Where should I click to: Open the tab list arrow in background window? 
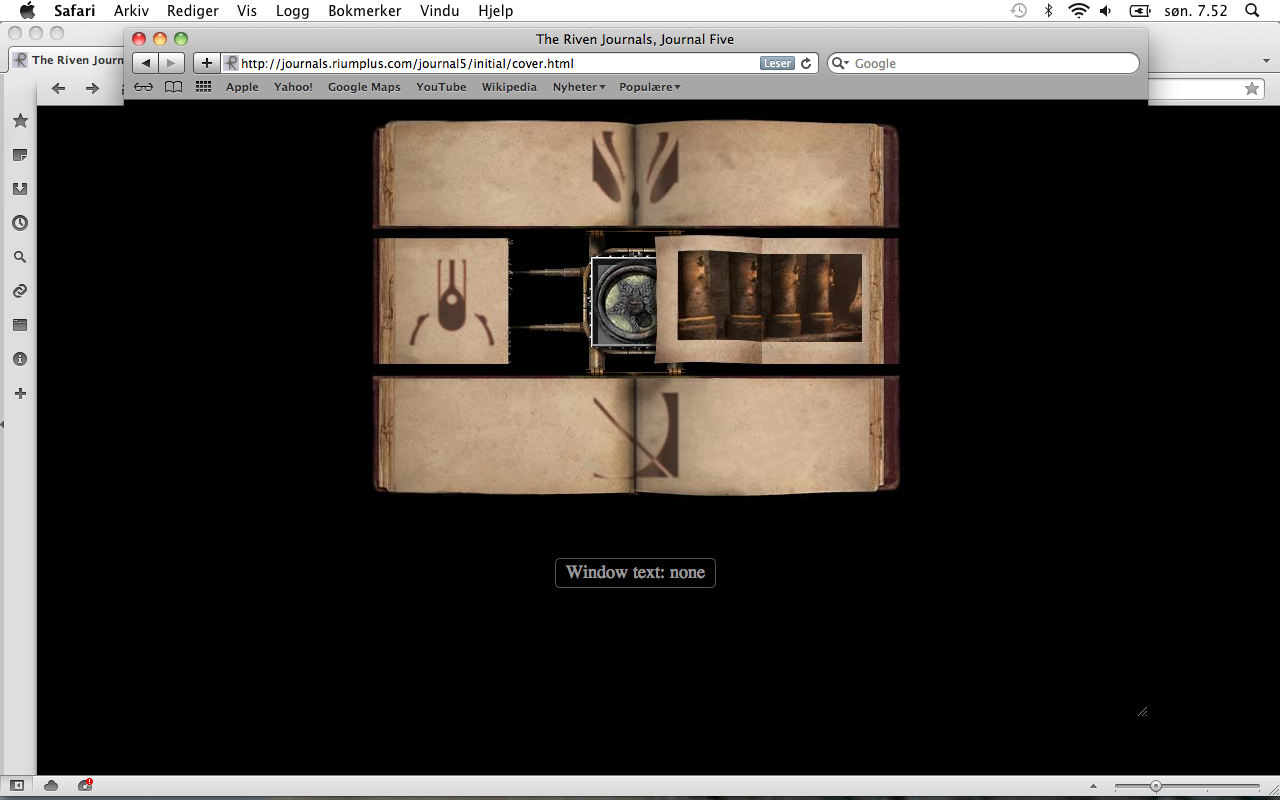(x=1266, y=61)
